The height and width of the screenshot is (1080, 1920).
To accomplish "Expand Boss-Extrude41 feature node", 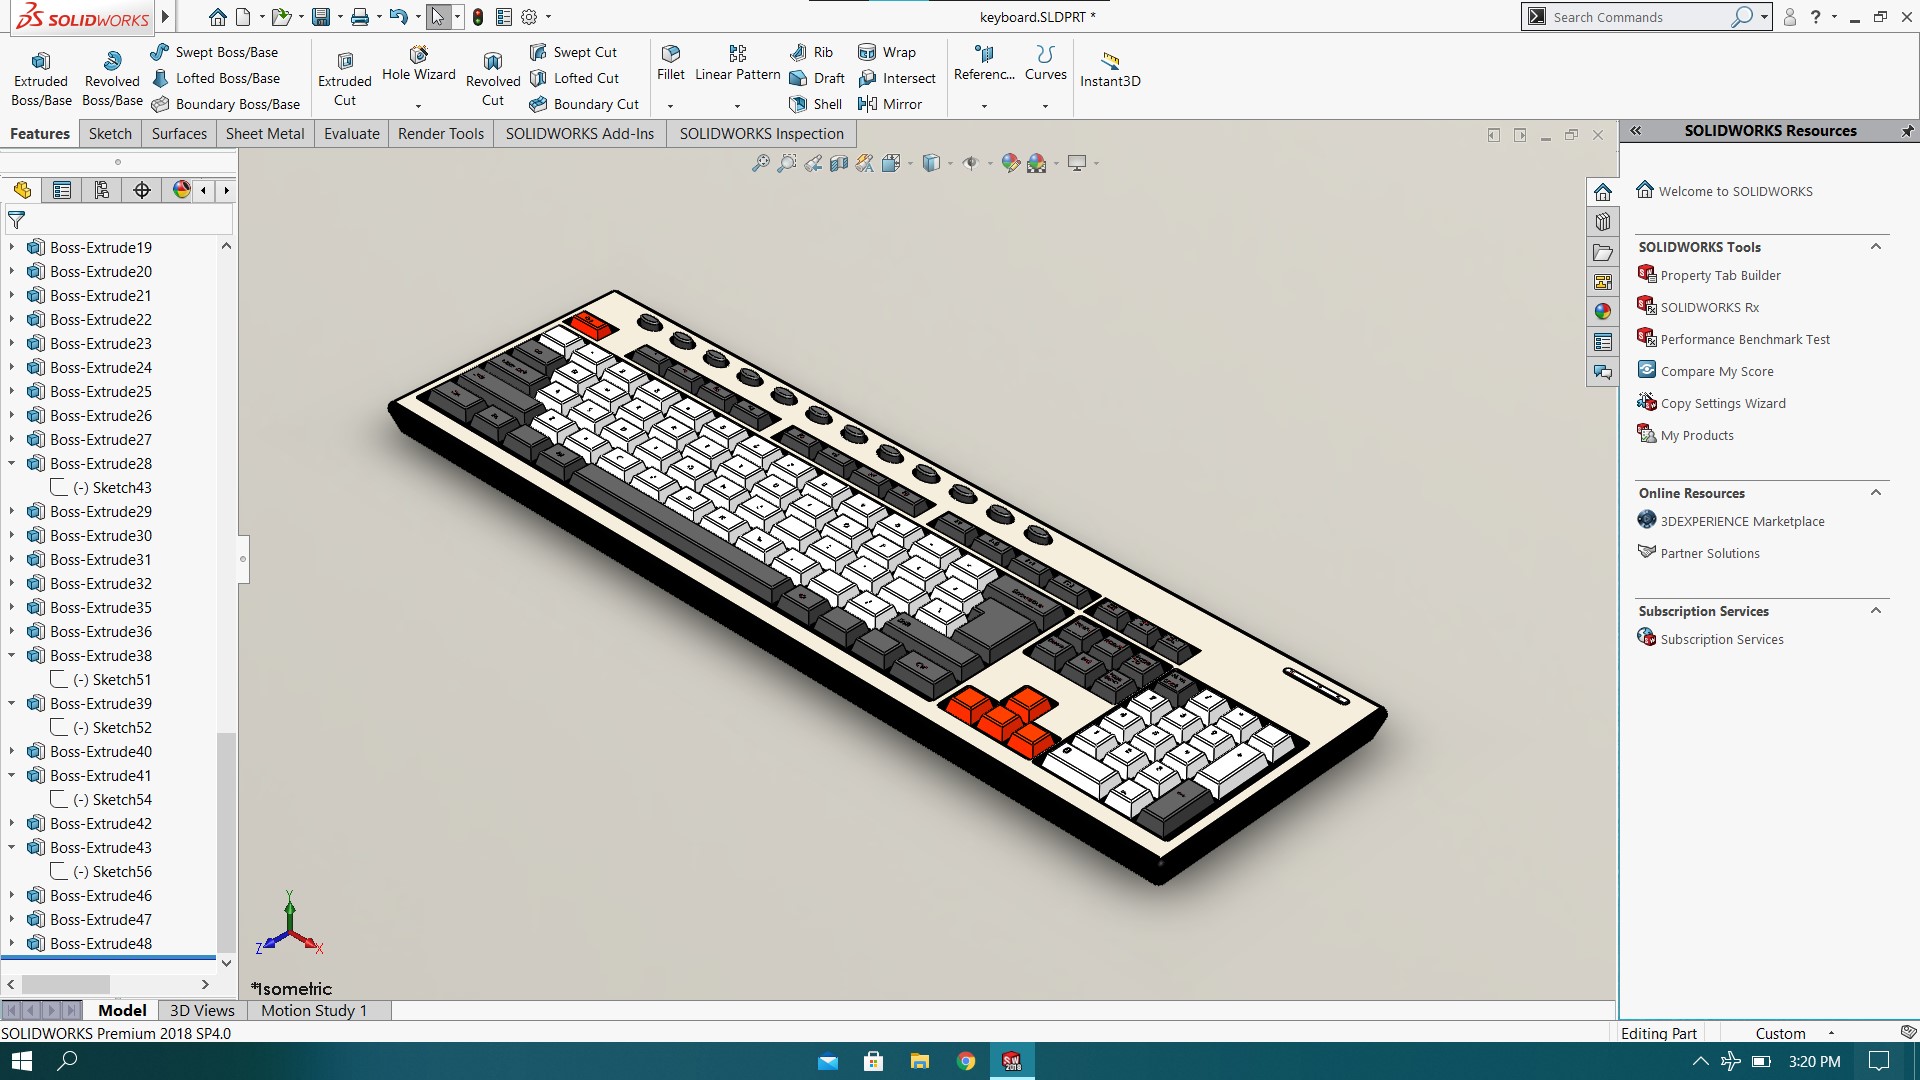I will [11, 774].
